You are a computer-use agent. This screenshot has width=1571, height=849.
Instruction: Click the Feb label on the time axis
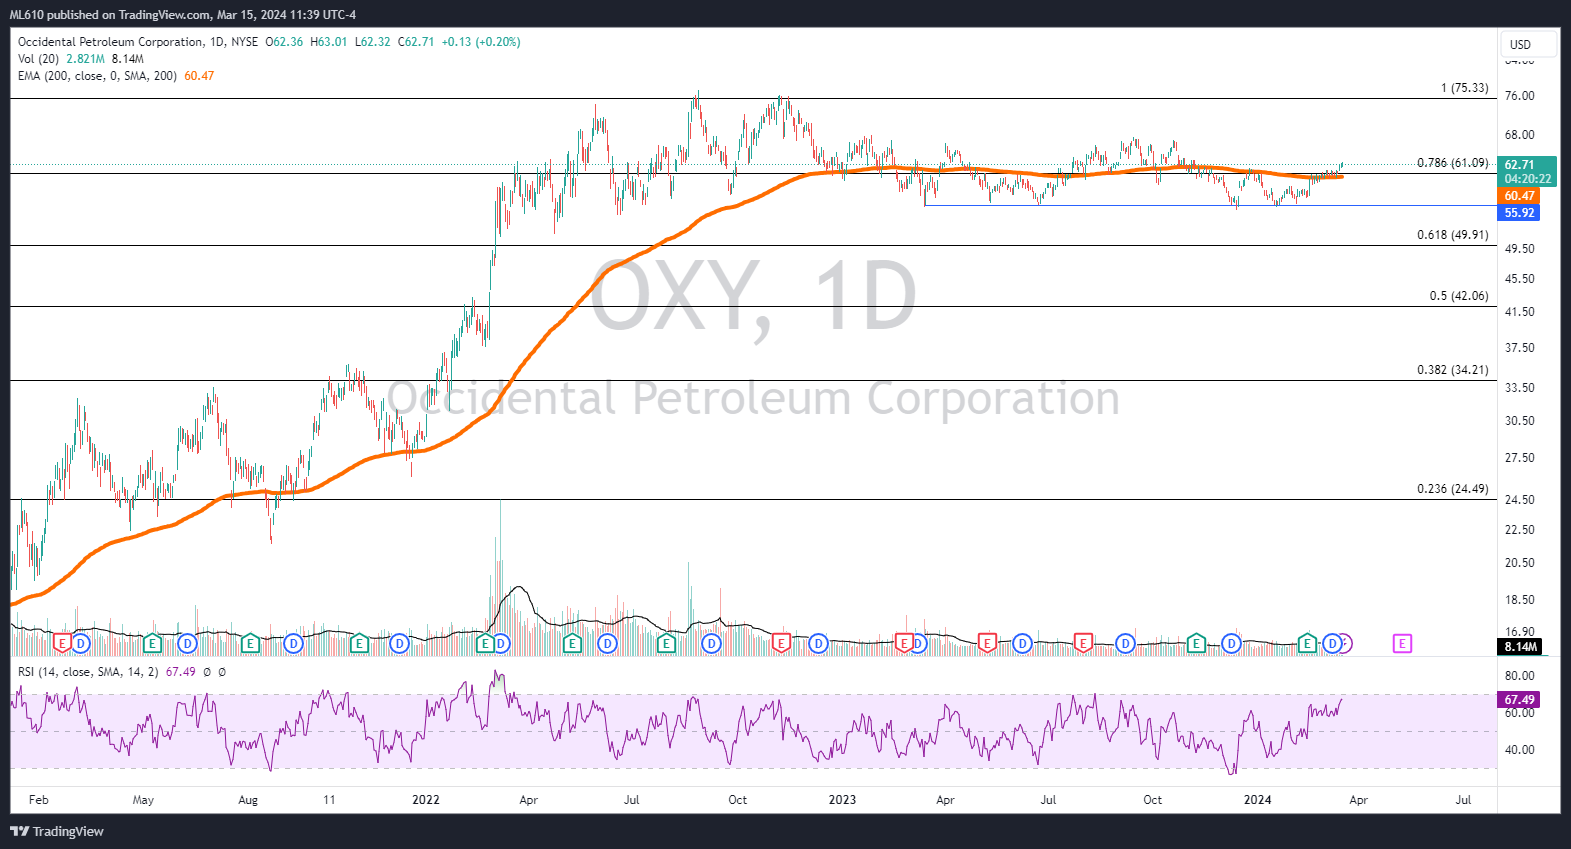pyautogui.click(x=38, y=800)
